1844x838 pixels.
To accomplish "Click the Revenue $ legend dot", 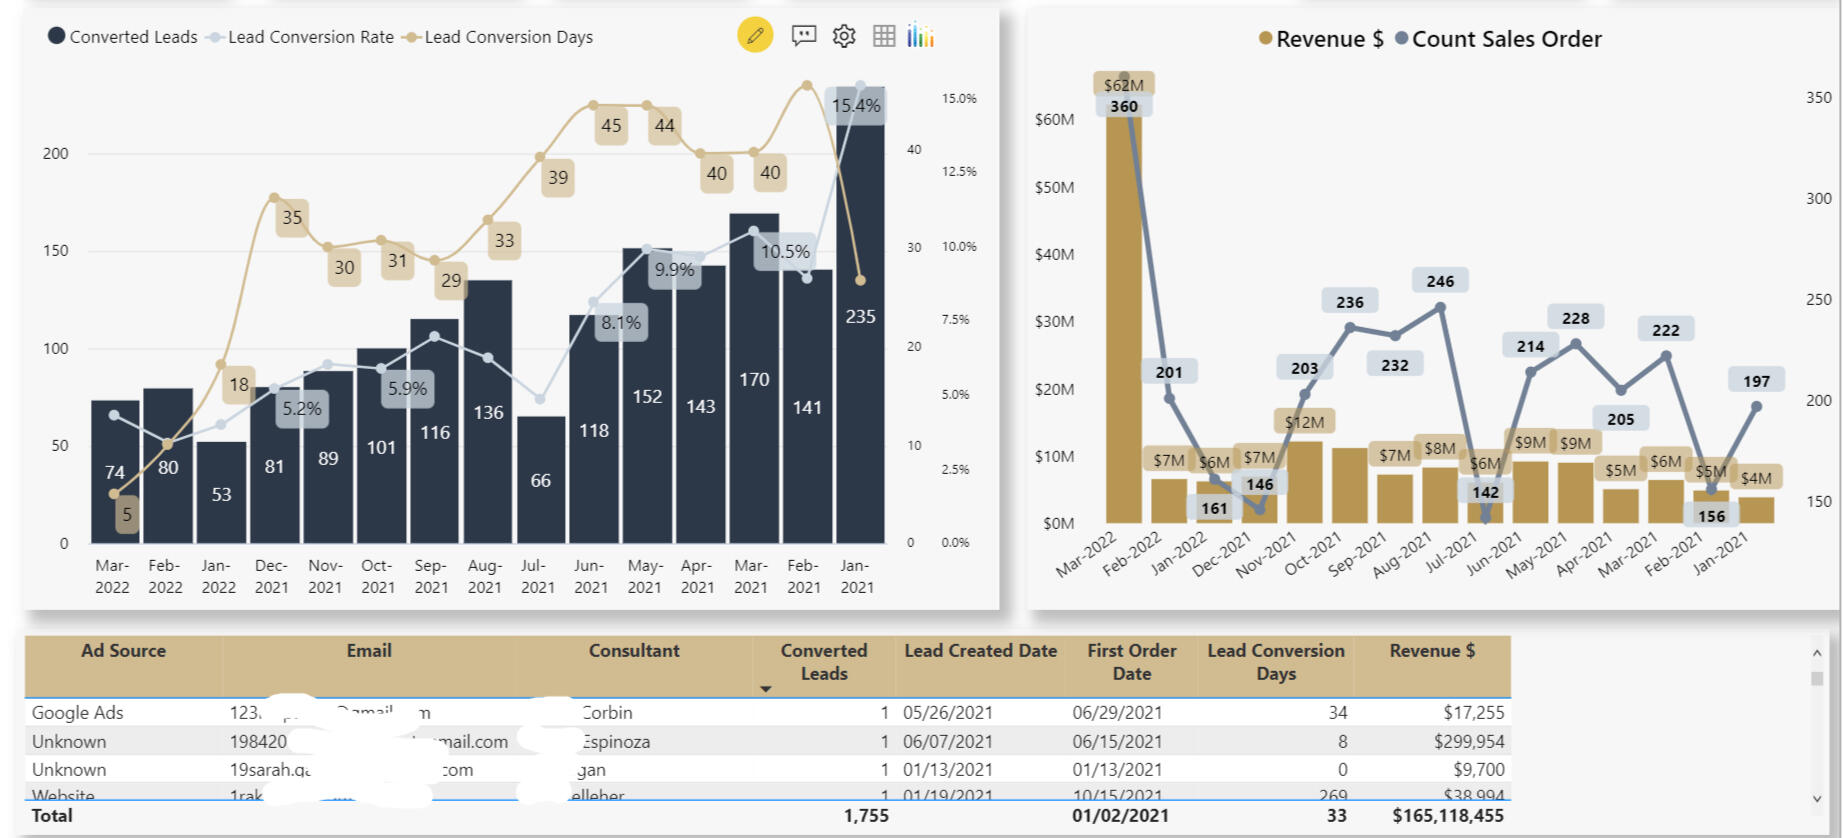I will tap(1265, 39).
